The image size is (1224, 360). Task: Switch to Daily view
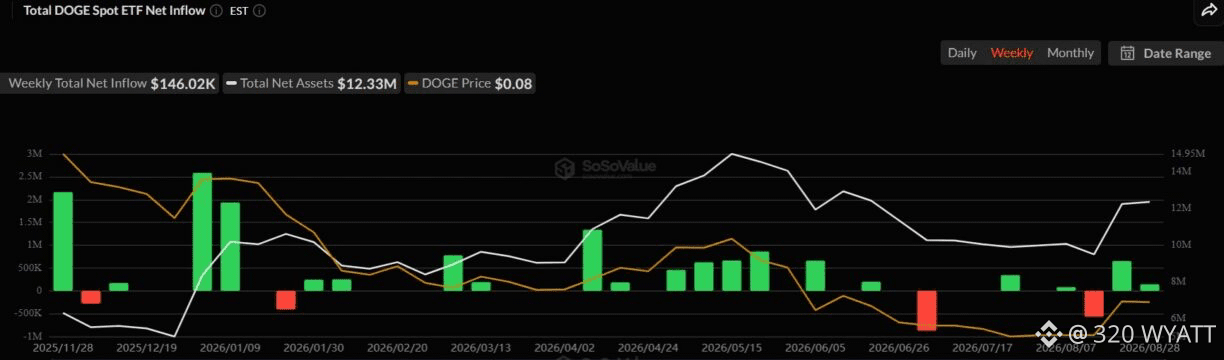point(962,53)
